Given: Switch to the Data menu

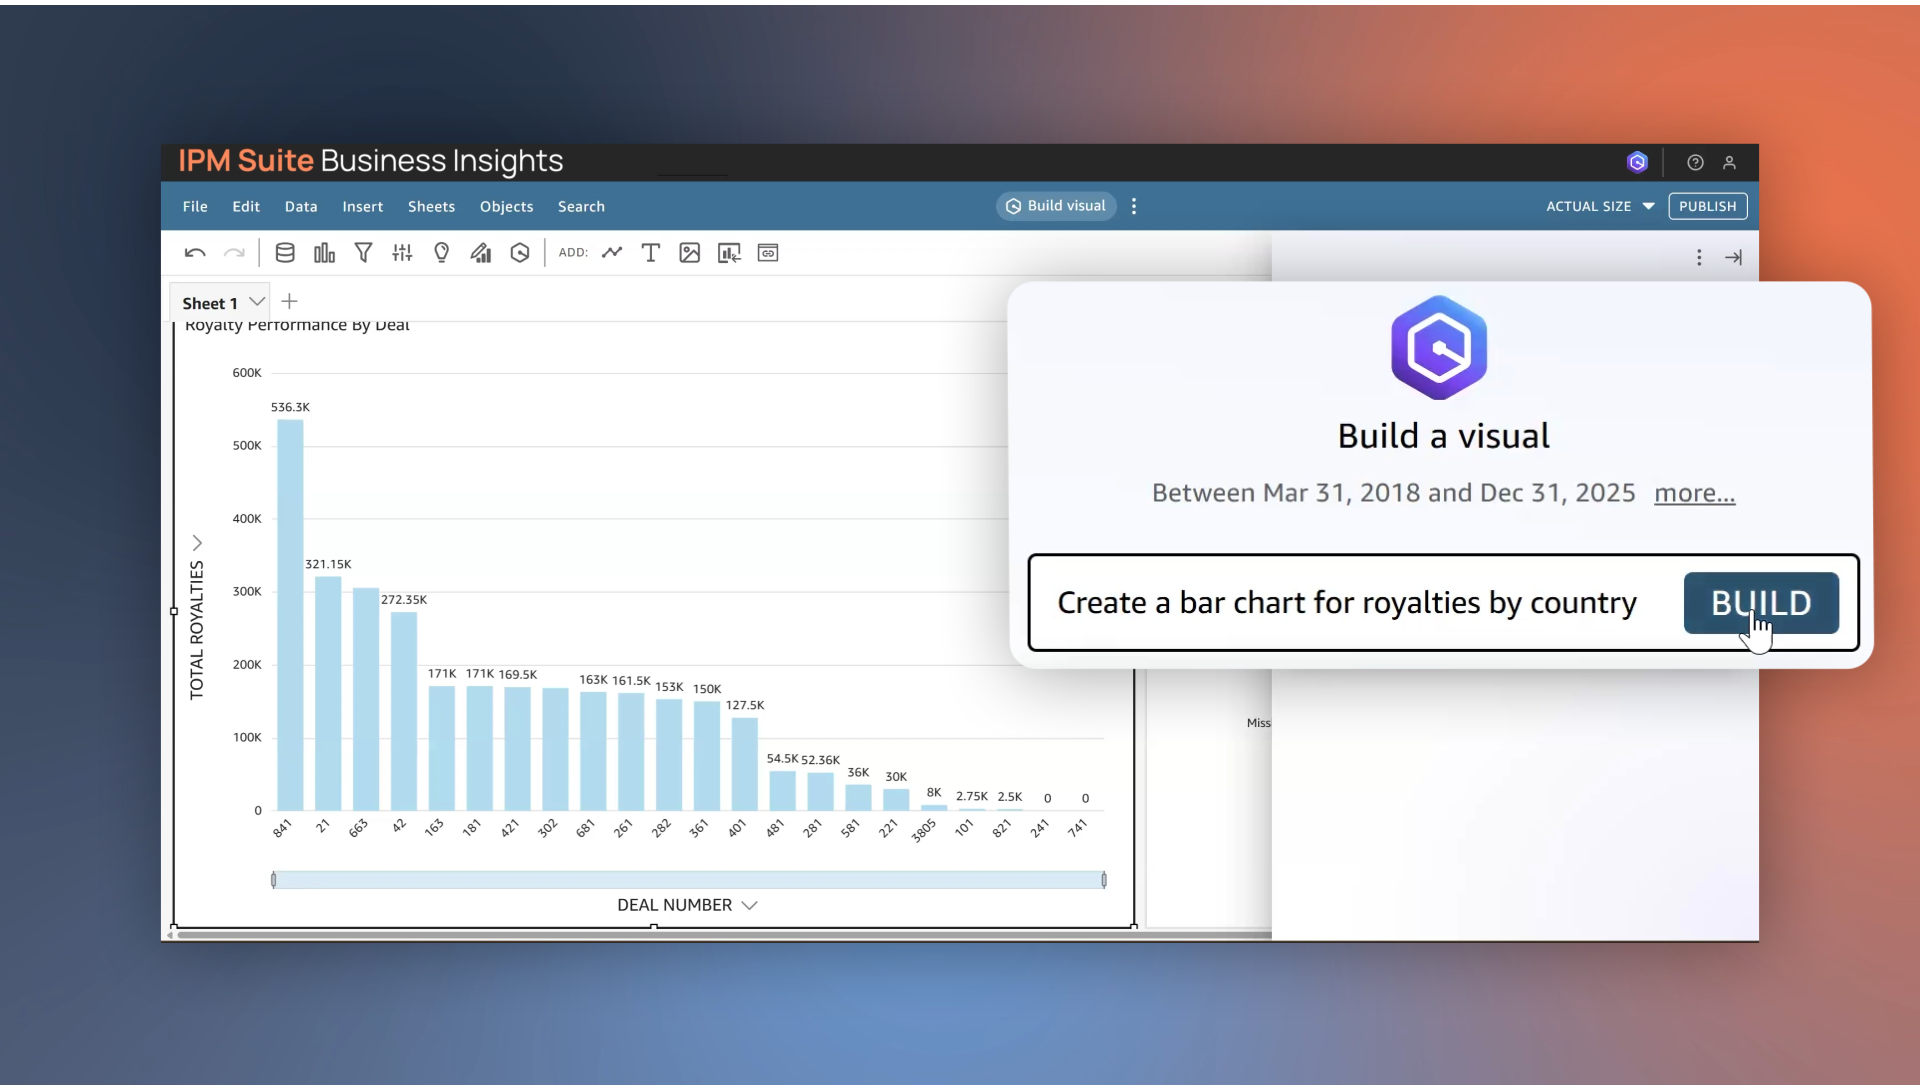Looking at the screenshot, I should (301, 206).
